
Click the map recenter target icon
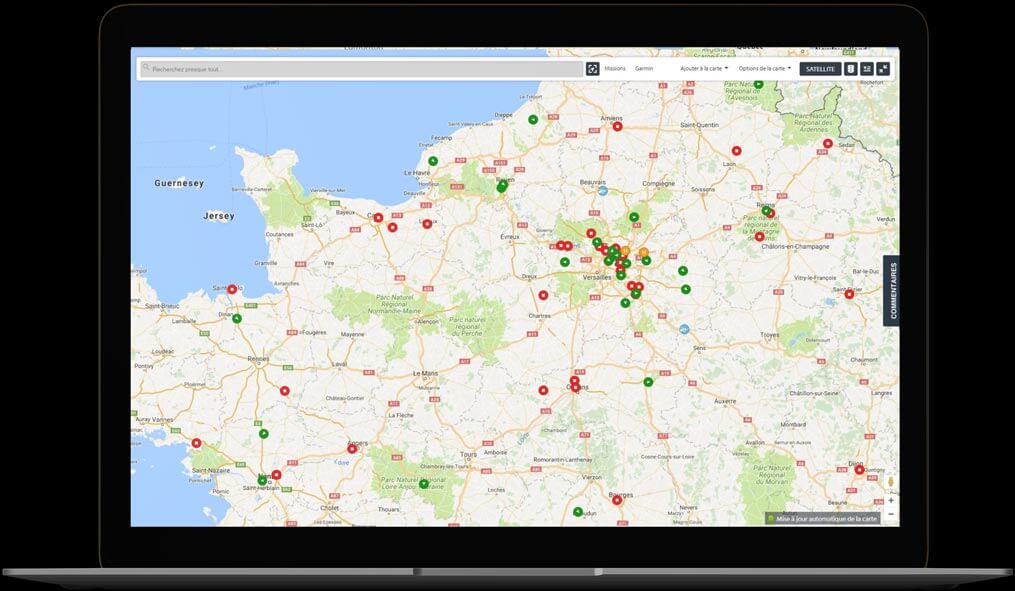coord(592,69)
